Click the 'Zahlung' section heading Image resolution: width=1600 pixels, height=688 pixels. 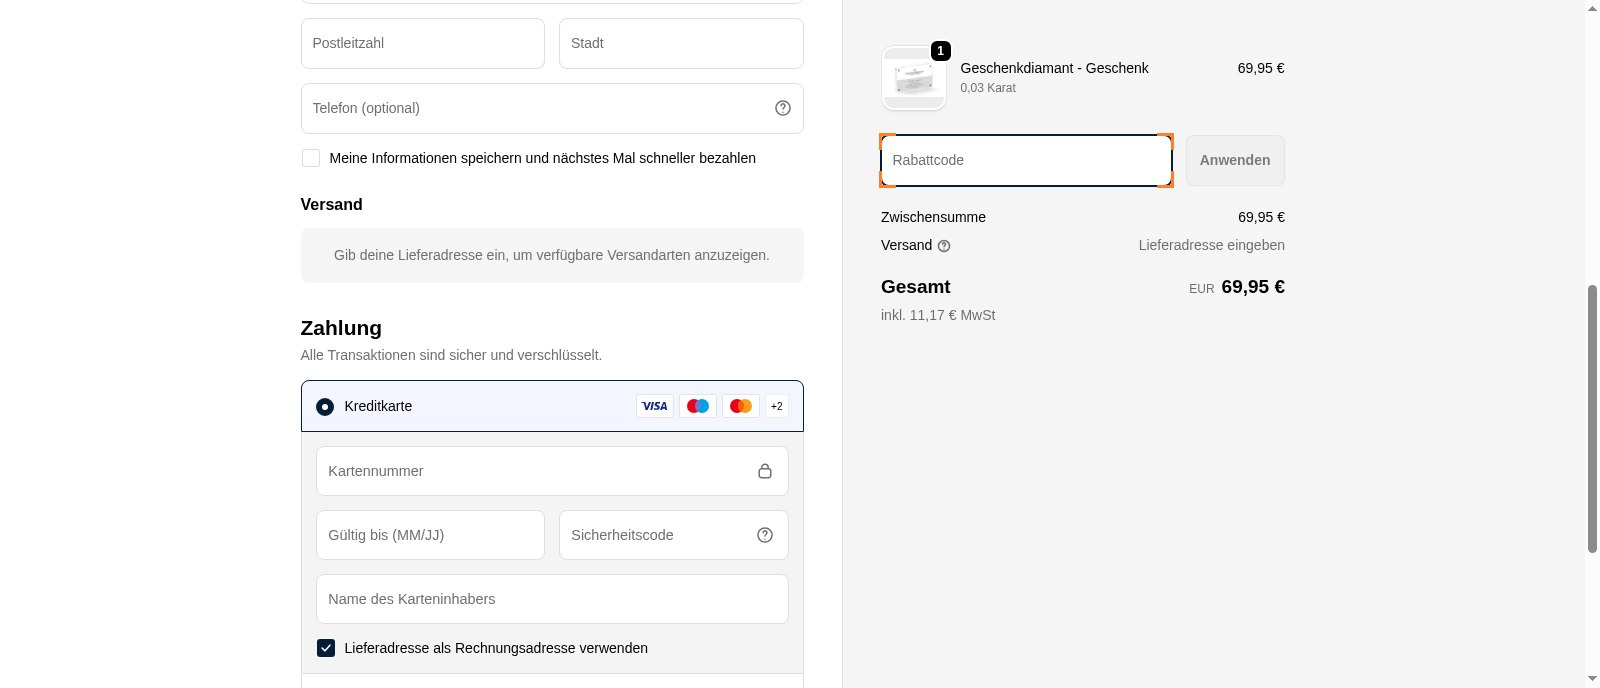341,328
